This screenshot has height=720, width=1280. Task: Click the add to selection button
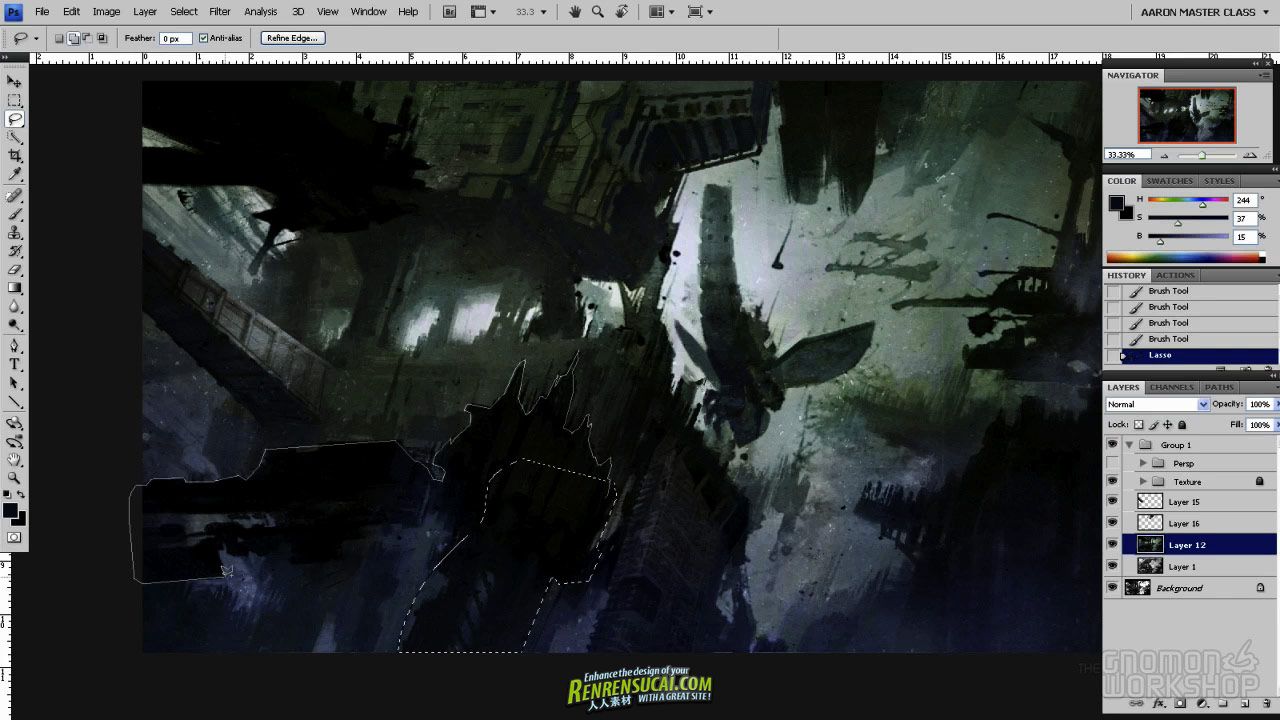coord(74,38)
